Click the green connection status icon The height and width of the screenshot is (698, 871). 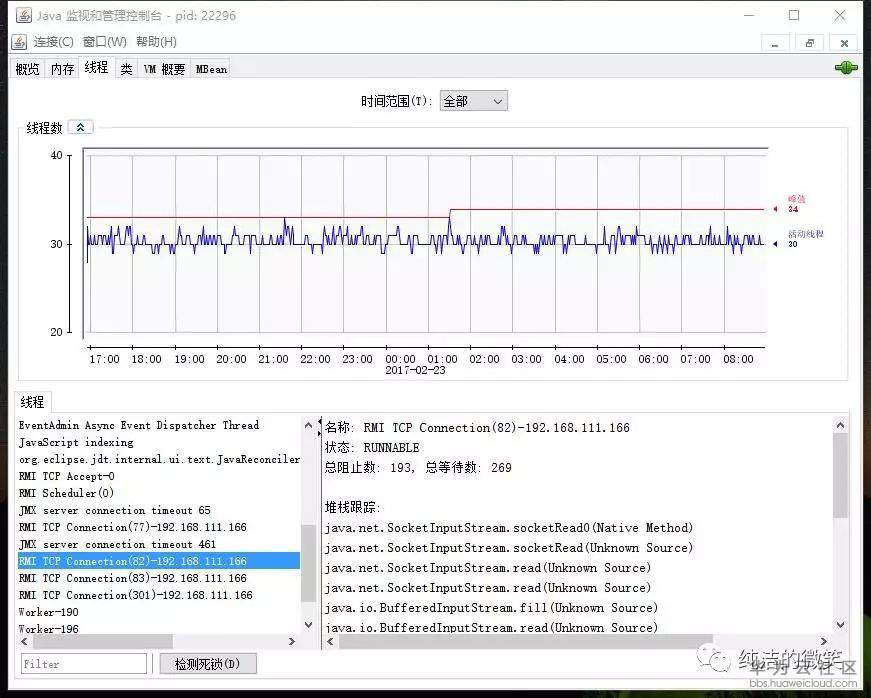pyautogui.click(x=846, y=68)
